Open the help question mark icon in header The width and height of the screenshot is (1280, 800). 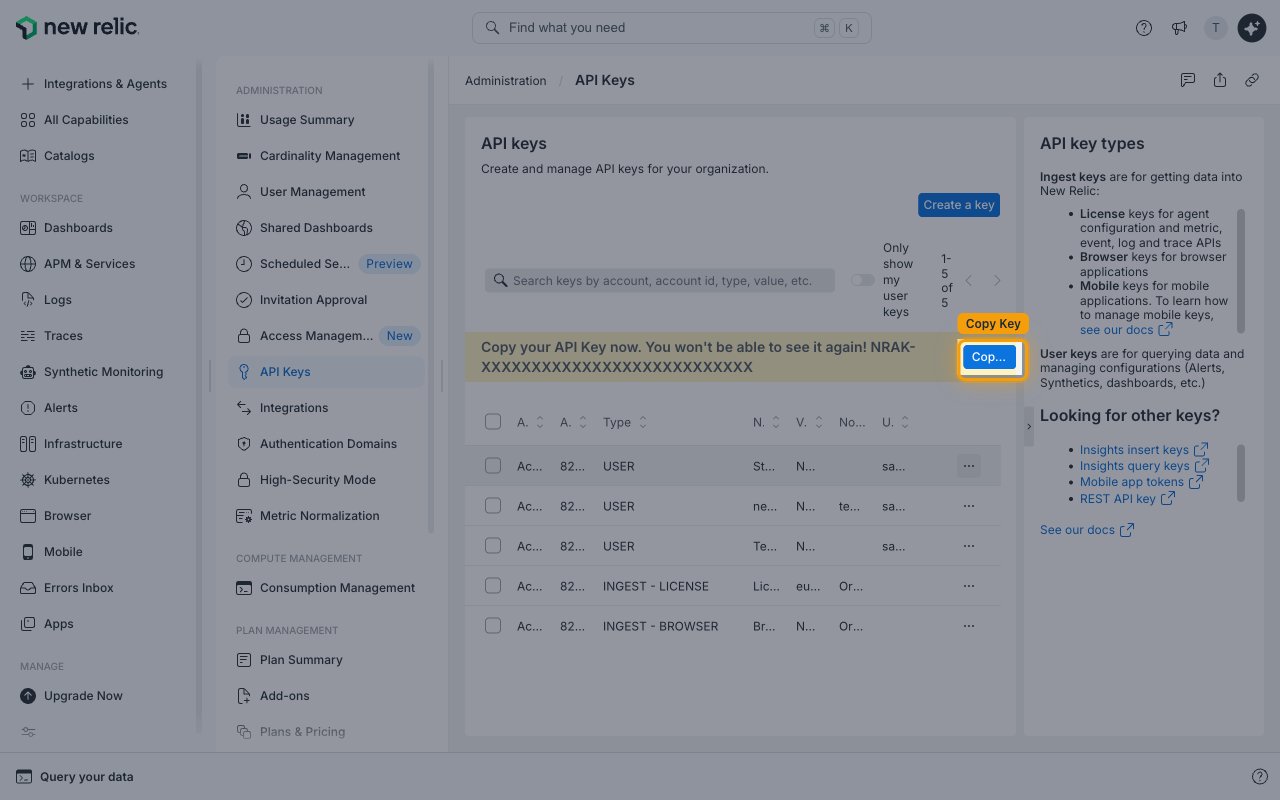coord(1144,28)
